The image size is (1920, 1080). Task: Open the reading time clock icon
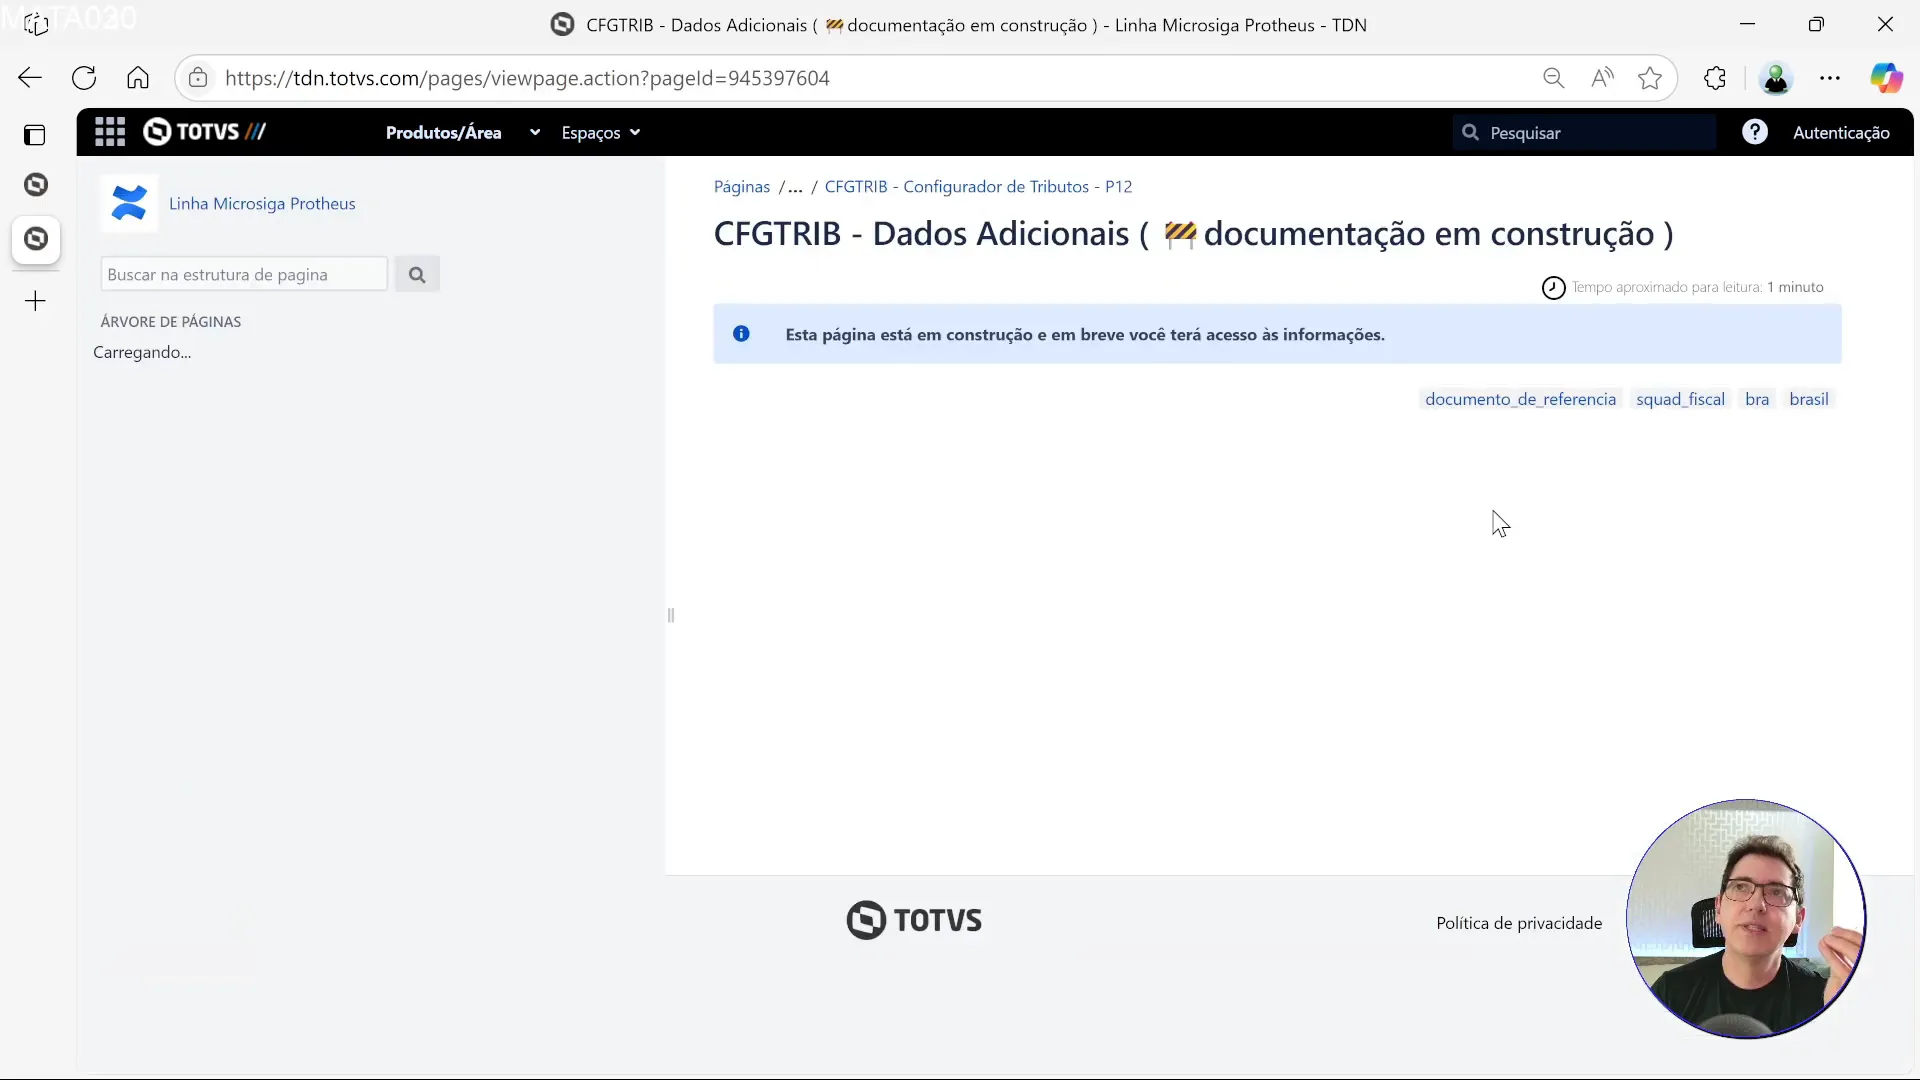click(x=1553, y=287)
